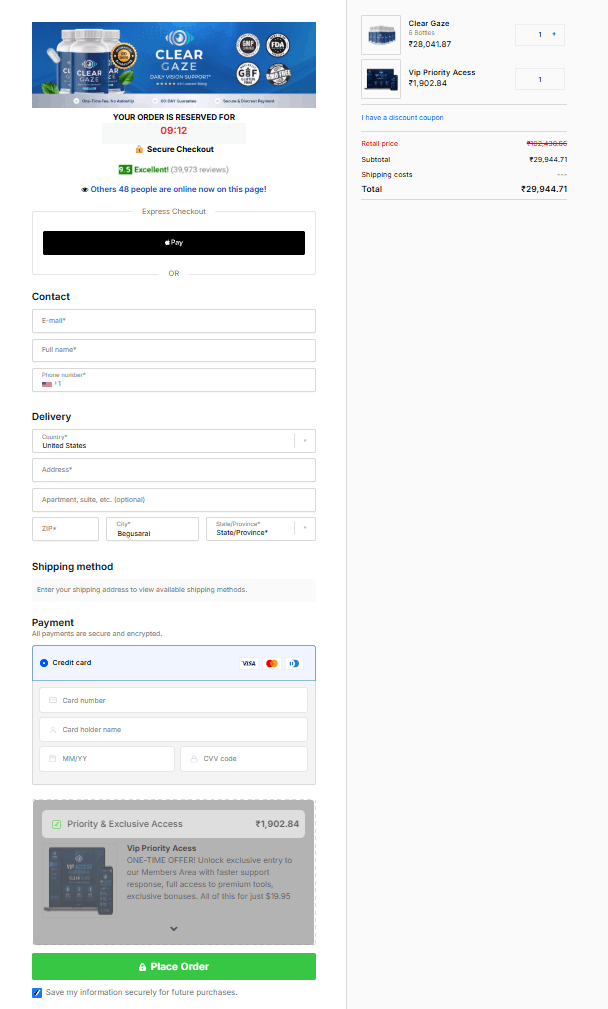Click the lock icon beside Secure Checkout
Image resolution: width=608 pixels, height=1009 pixels.
tap(139, 149)
